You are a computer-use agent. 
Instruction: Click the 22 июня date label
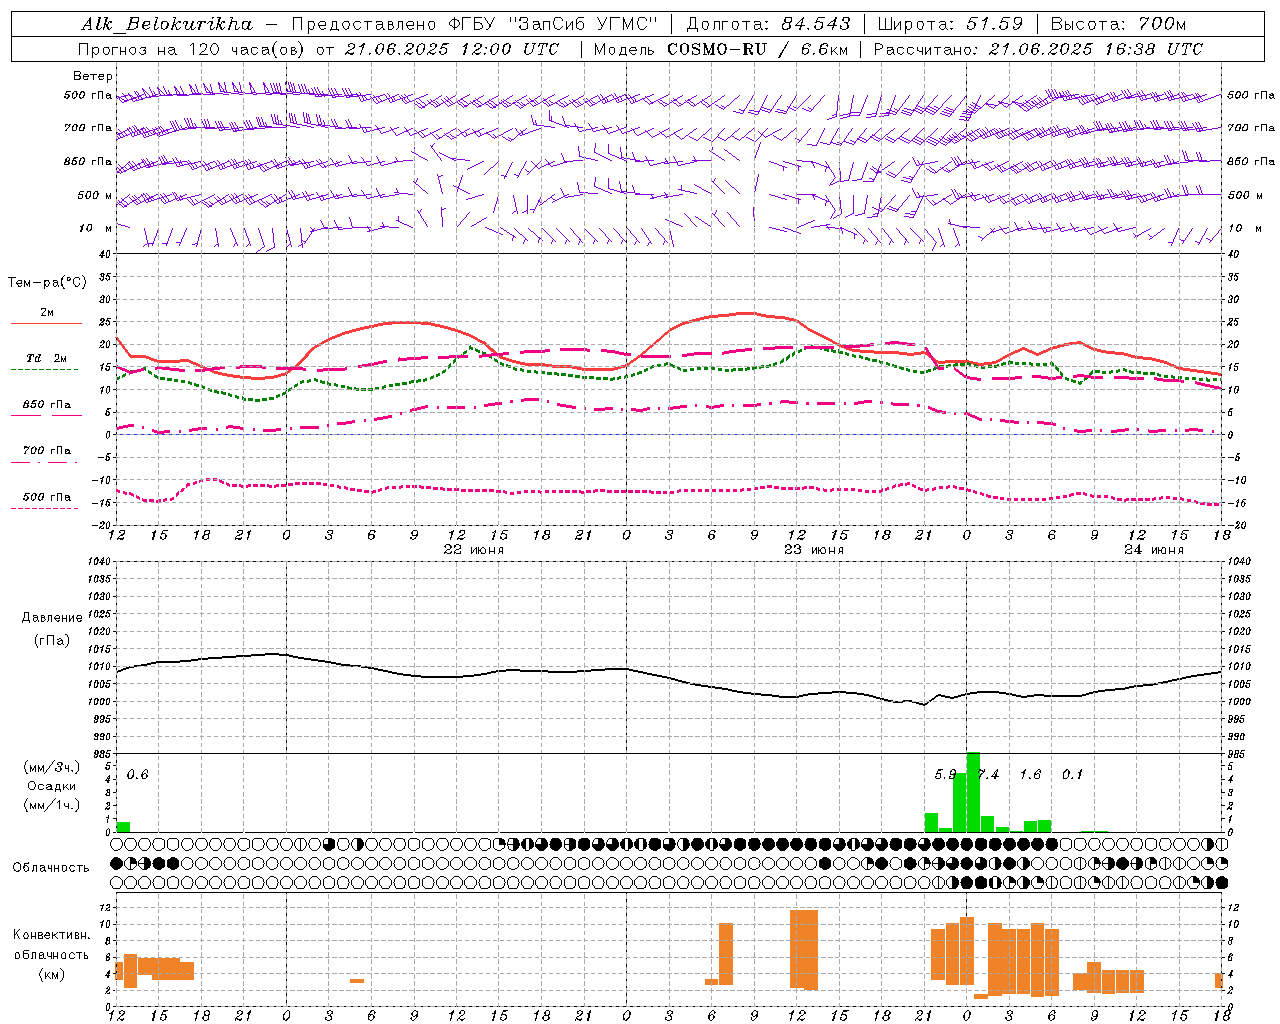[474, 550]
